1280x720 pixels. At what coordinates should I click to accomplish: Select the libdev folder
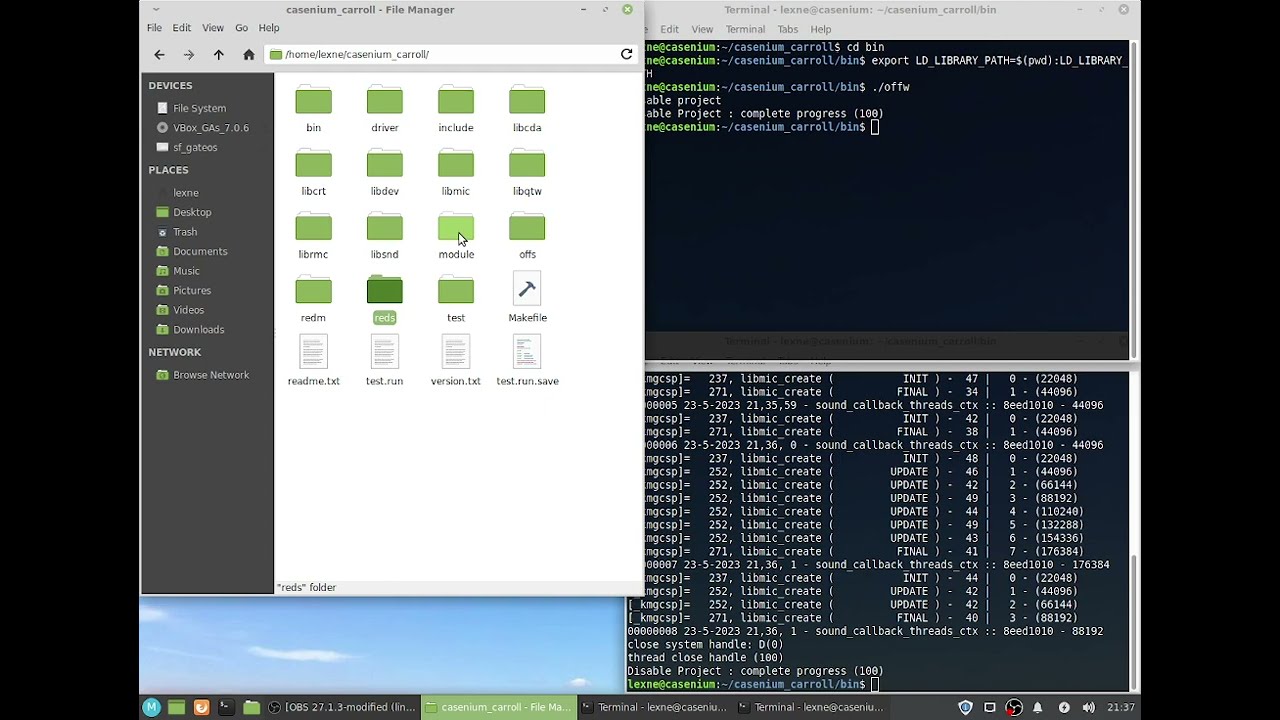384,172
